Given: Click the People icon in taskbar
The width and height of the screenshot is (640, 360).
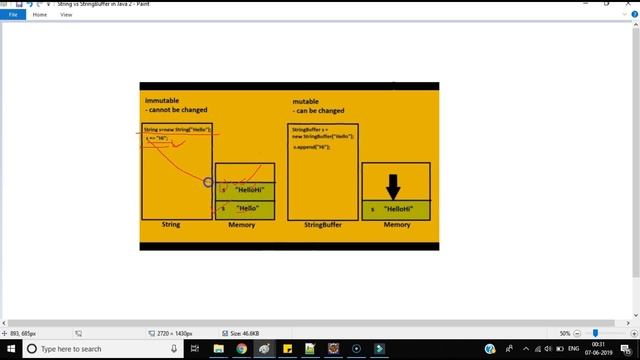Looking at the screenshot, I should [509, 349].
